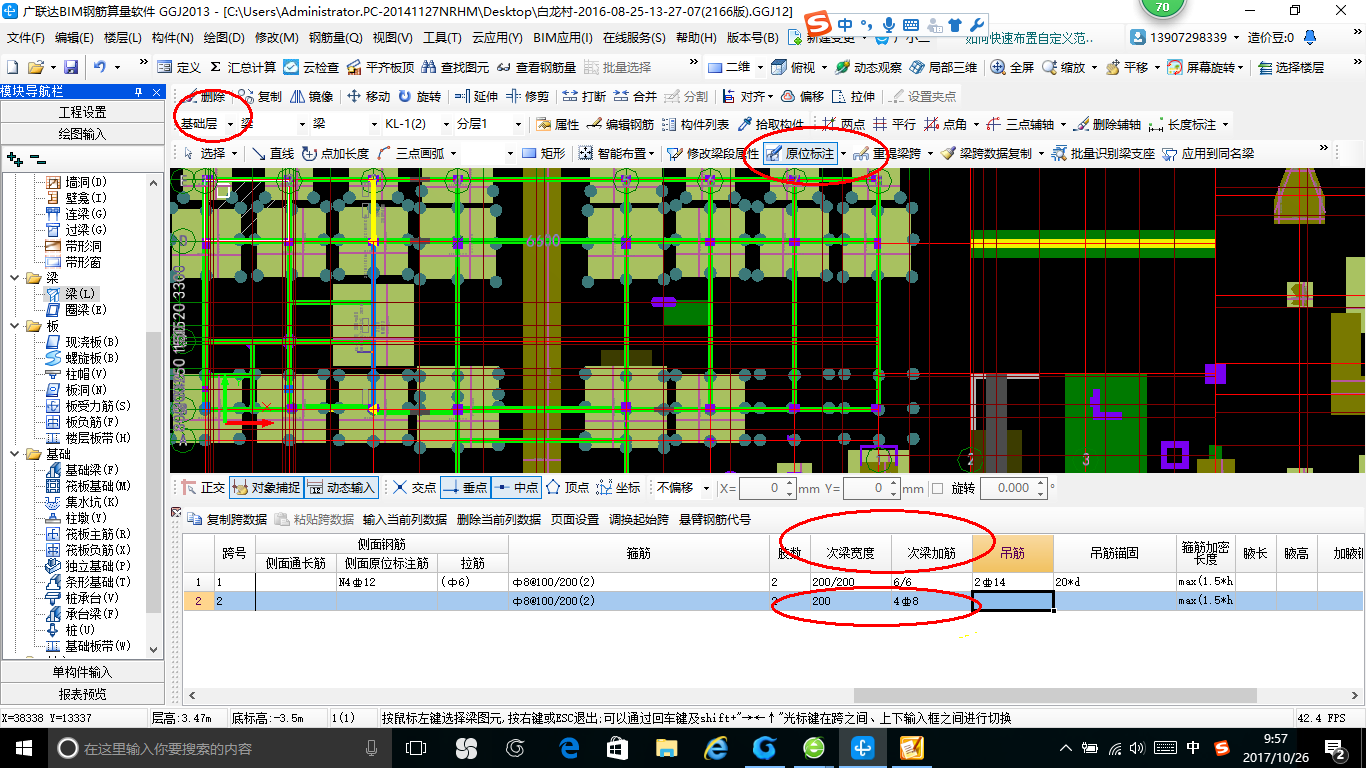The width and height of the screenshot is (1366, 768).
Task: Open 查找图元 find element tool
Action: click(456, 67)
